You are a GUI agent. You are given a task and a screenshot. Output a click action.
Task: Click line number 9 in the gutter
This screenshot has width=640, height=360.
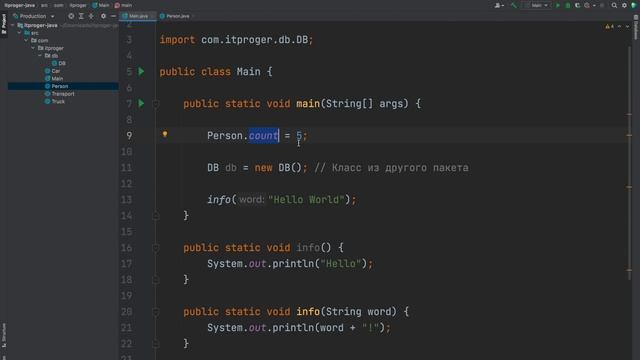[129, 136]
